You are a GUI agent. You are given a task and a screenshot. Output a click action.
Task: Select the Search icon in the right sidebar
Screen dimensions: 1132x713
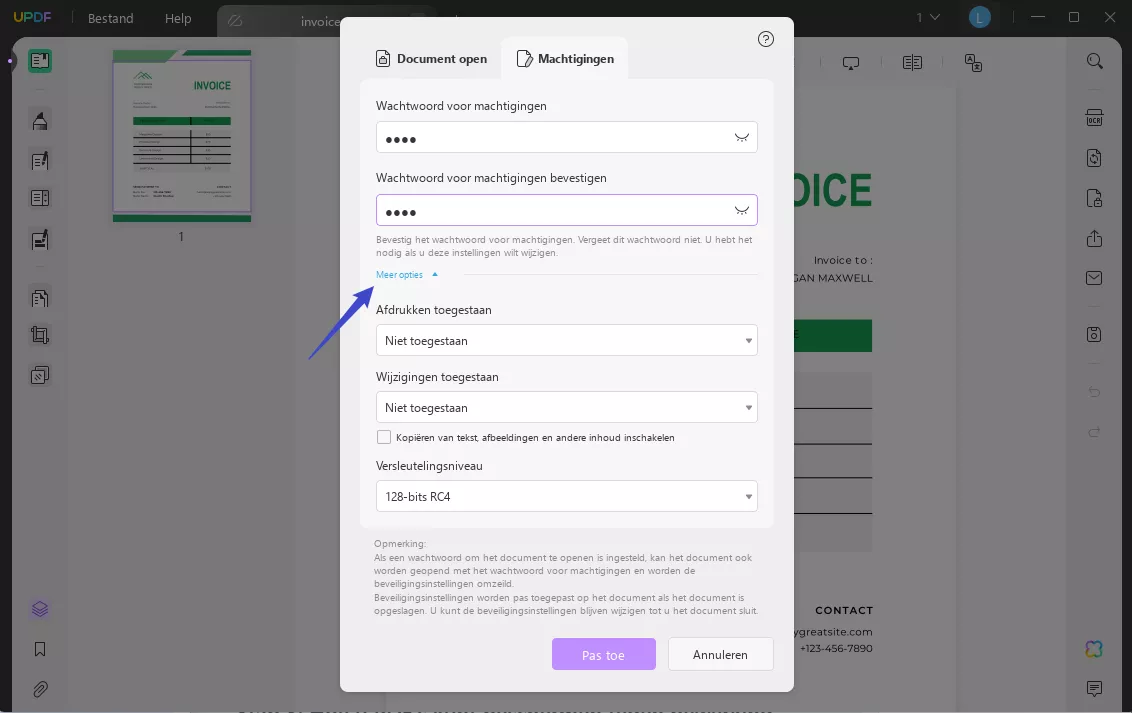pyautogui.click(x=1093, y=60)
